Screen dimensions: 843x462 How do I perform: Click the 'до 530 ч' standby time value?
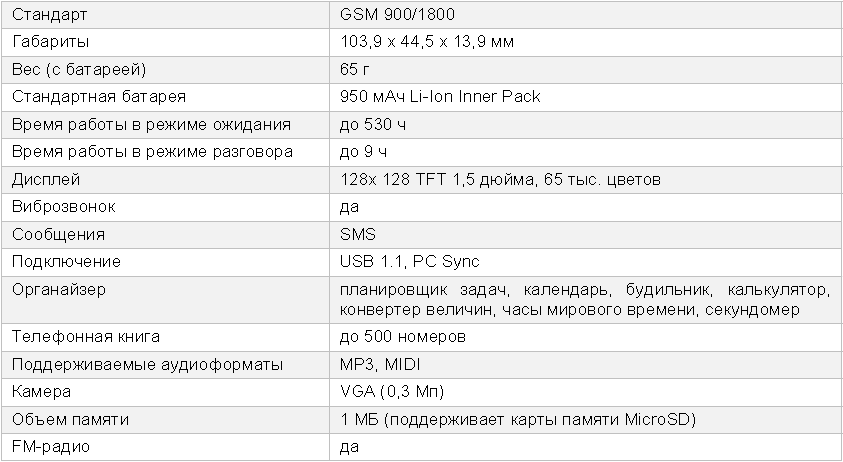[x=373, y=125]
